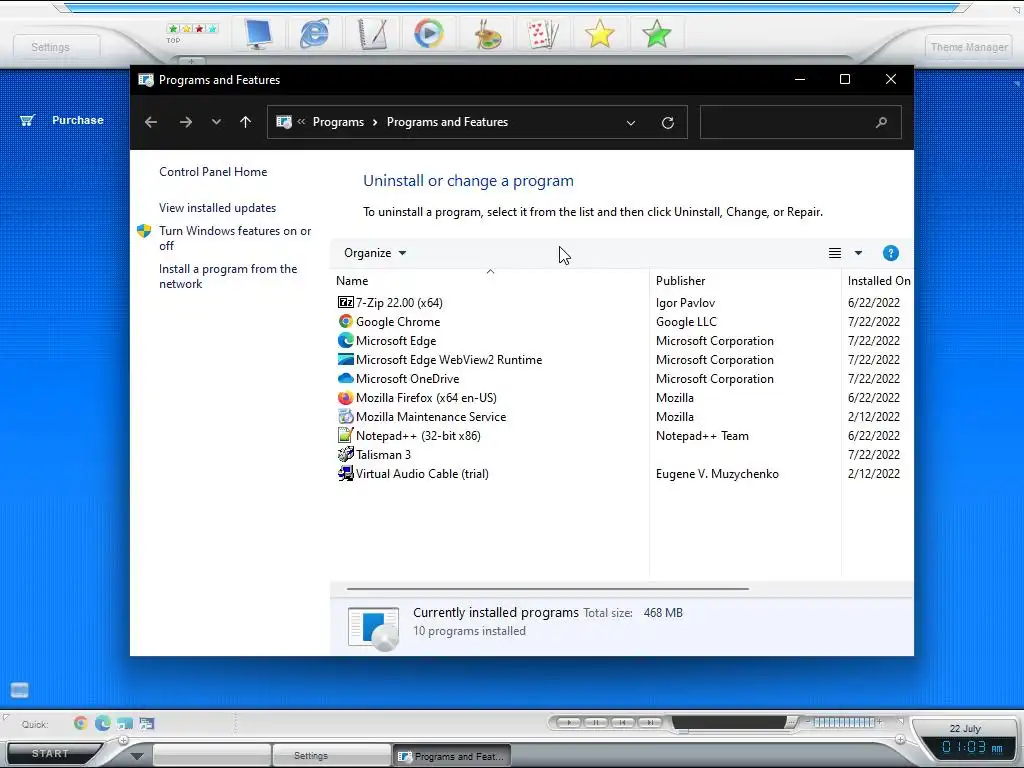1024x768 pixels.
Task: Launch Internet Explorer from the top dock
Action: 314,33
